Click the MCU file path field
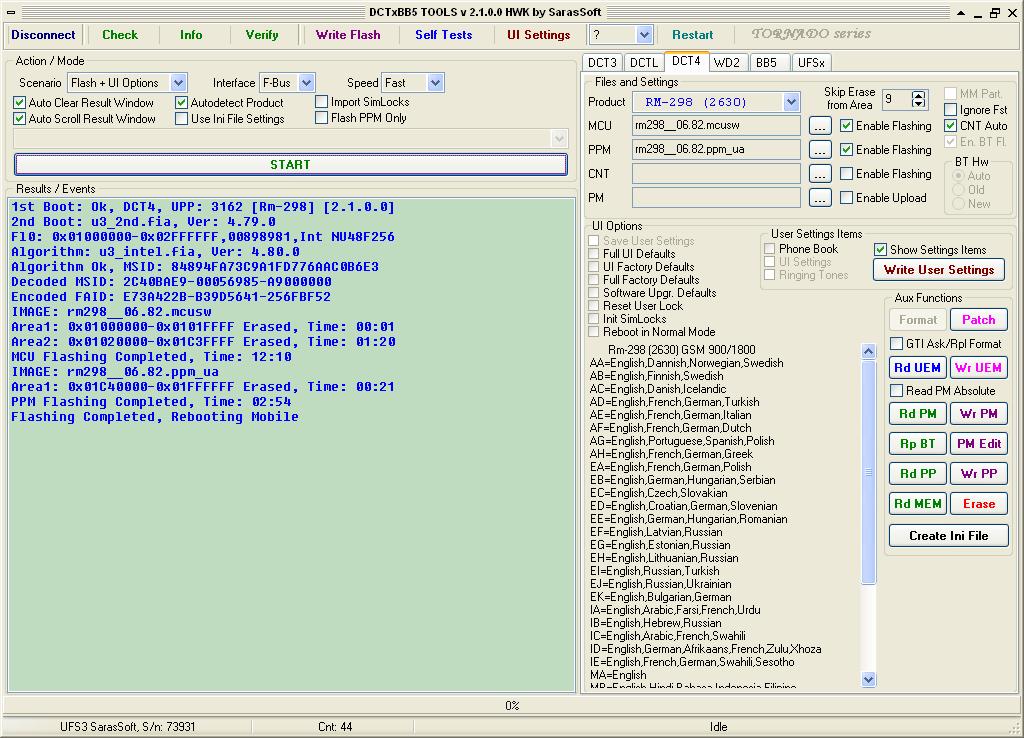This screenshot has width=1024, height=738. (716, 125)
